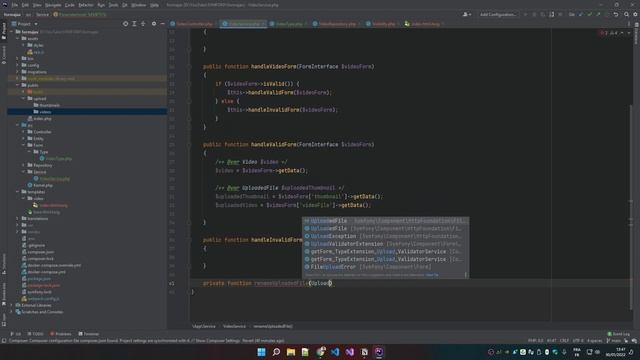This screenshot has height=360, width=640.
Task: Hide the Project panel with the minus icon
Action: [162, 24]
